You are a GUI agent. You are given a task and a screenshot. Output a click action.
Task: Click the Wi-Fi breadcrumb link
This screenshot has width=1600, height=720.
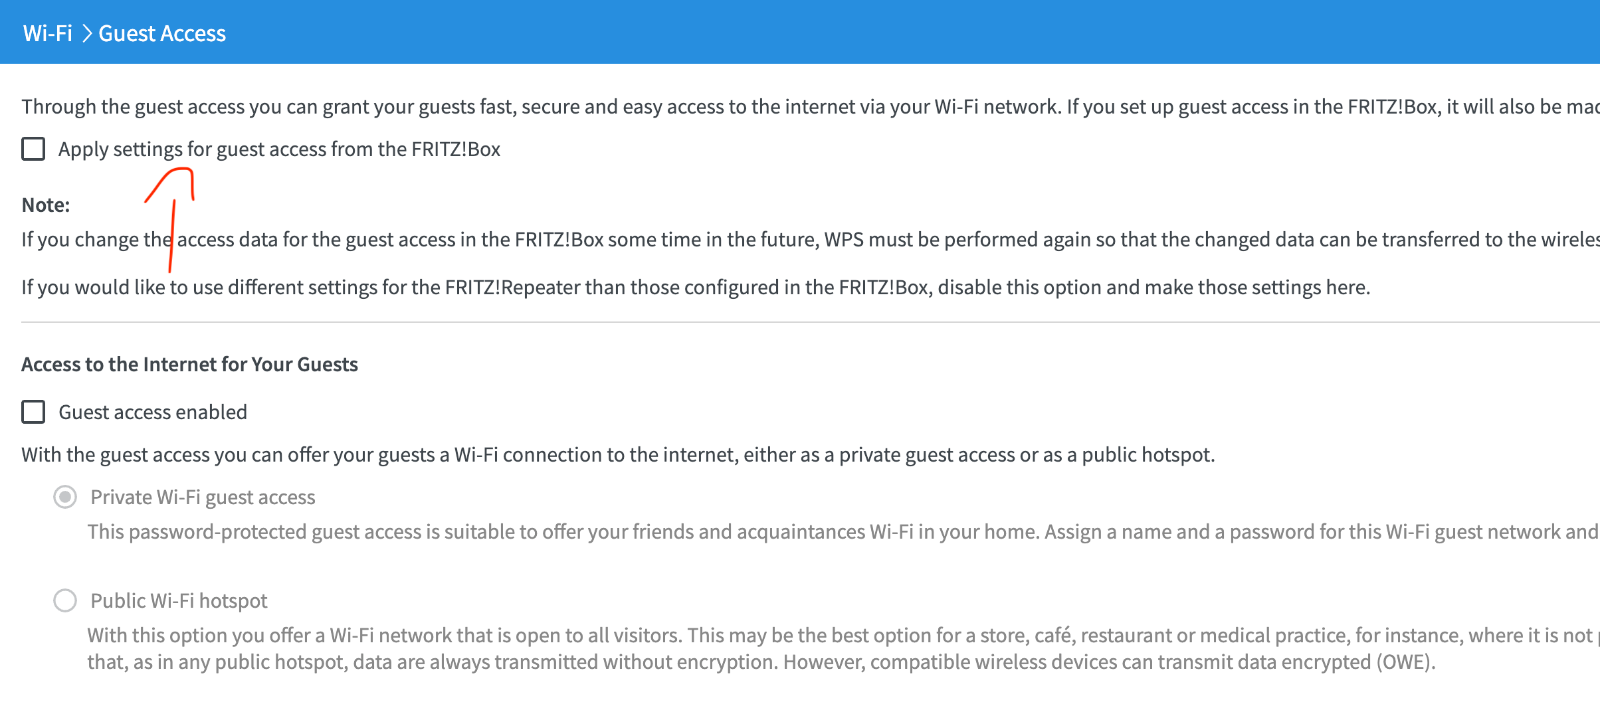48,34
